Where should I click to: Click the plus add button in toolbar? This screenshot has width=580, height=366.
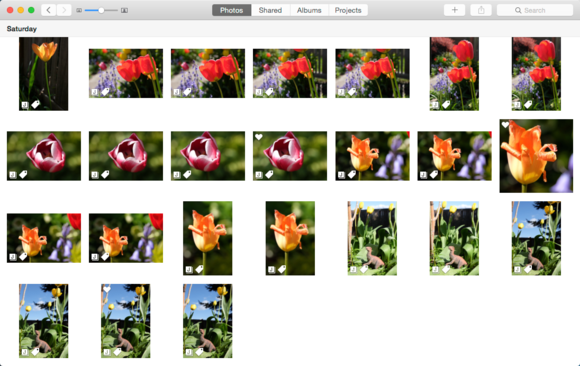pos(455,10)
